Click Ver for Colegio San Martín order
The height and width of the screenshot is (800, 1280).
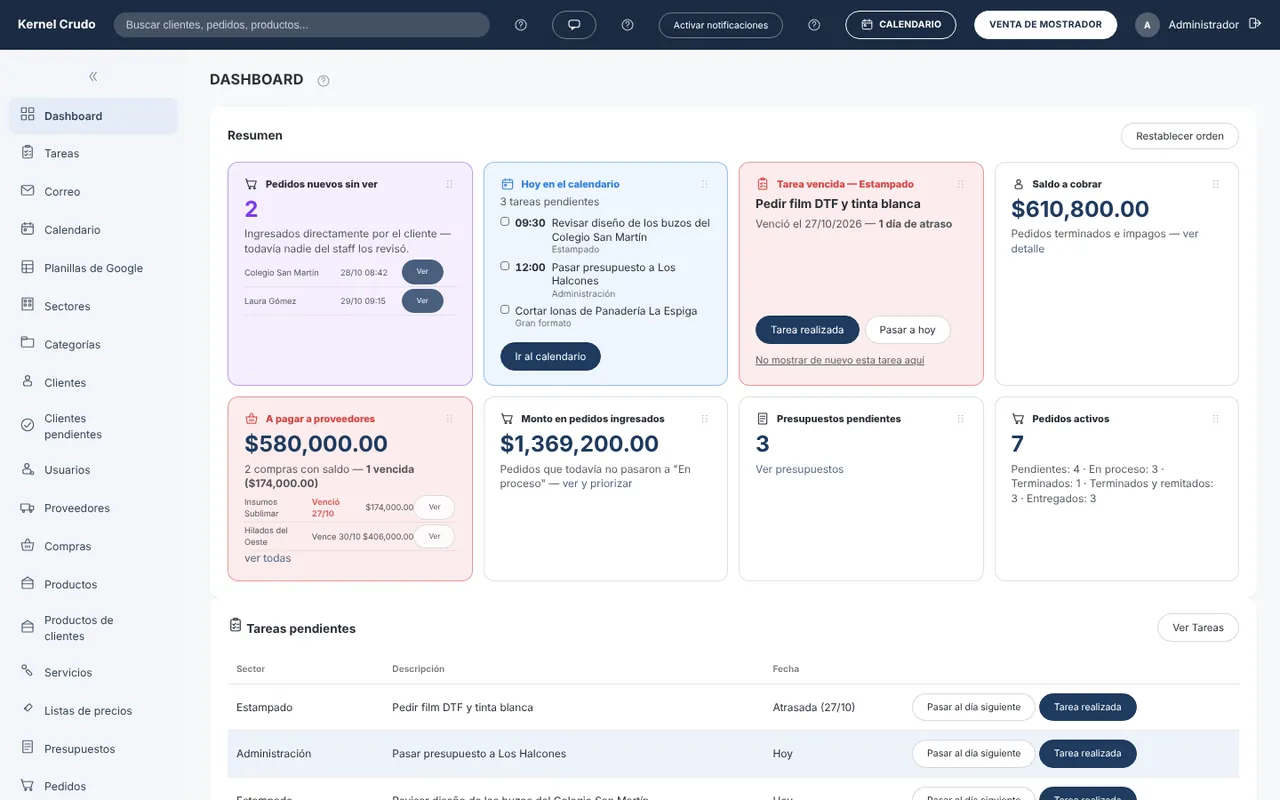[x=422, y=272]
